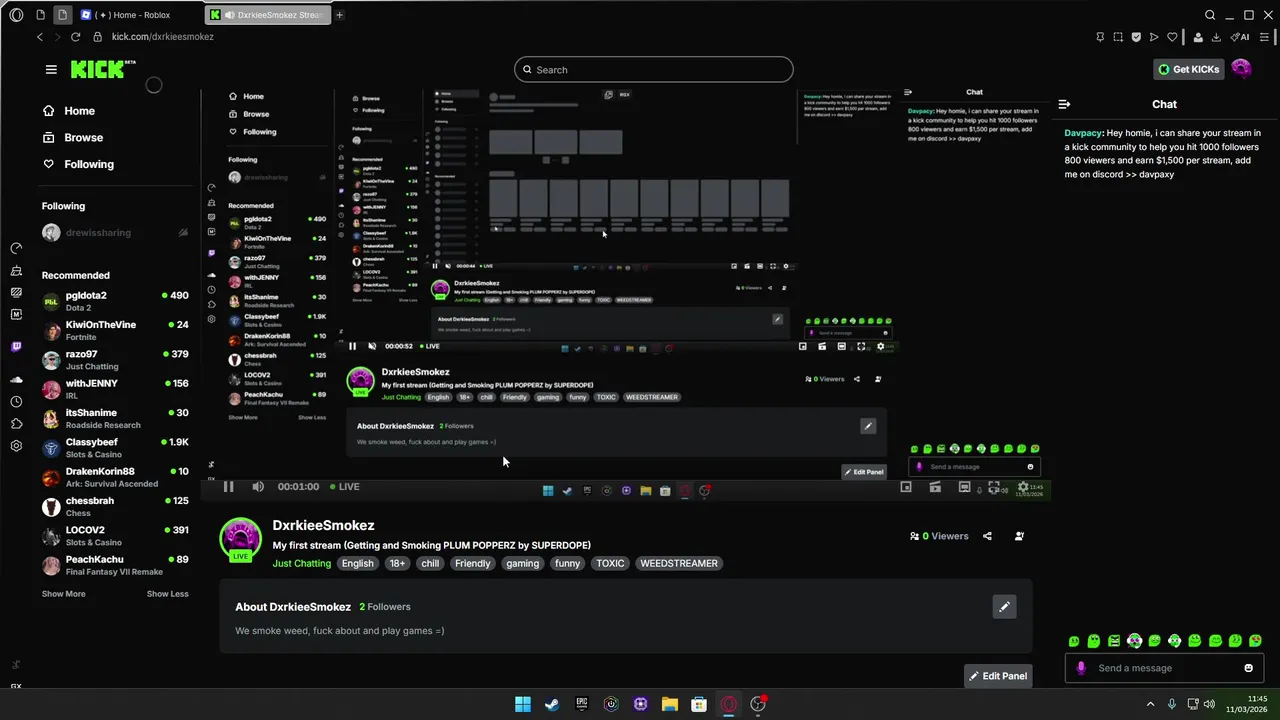Go back in browser
Viewport: 1280px width, 720px height.
coord(40,37)
